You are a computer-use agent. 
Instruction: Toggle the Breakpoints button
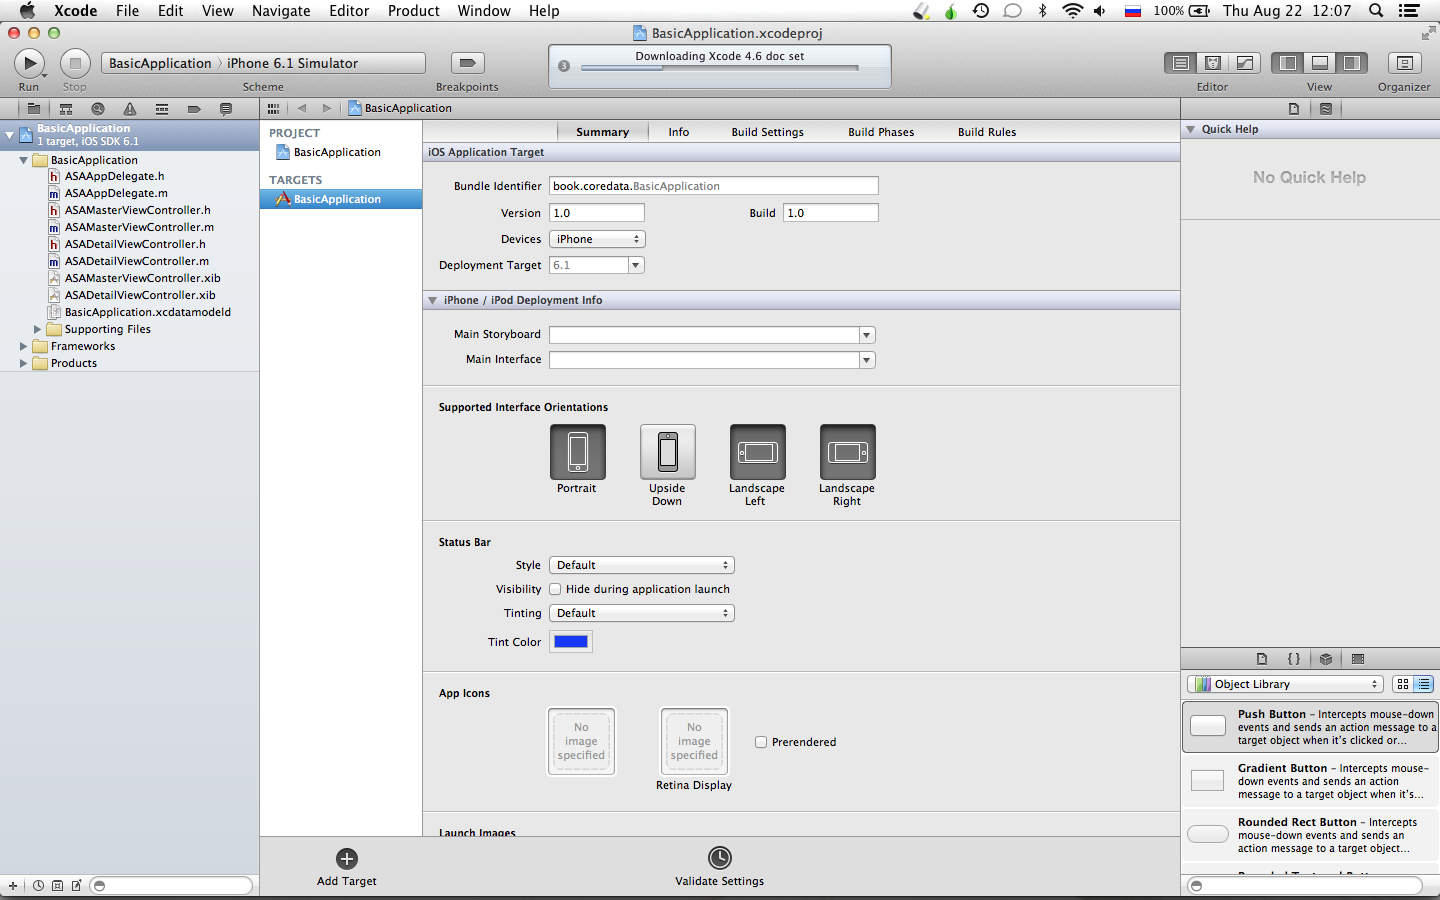[467, 63]
